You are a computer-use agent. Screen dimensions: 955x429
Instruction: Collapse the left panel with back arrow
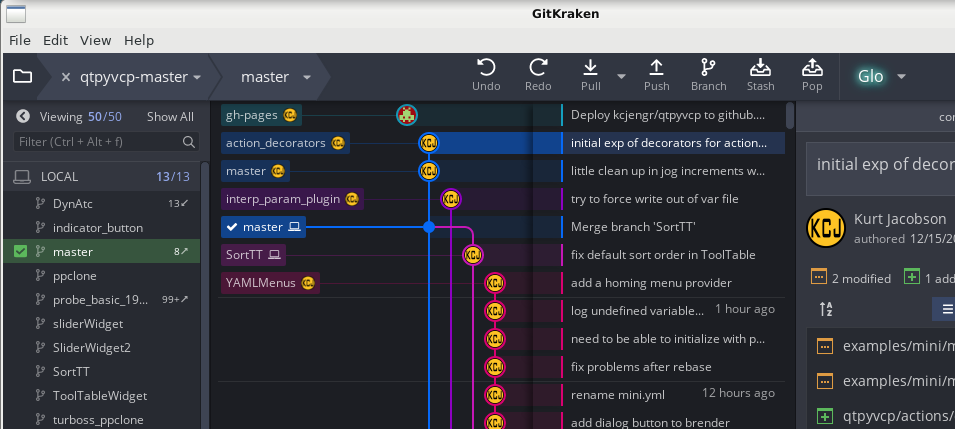(x=23, y=116)
